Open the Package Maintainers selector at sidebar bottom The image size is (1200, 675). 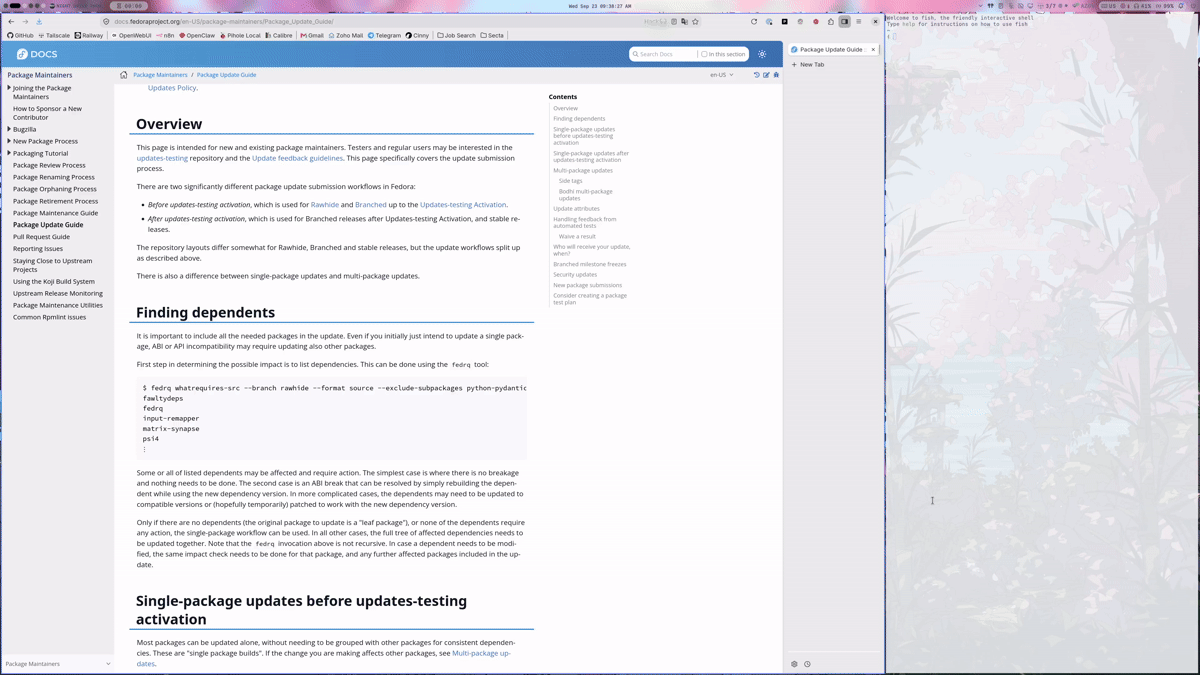[57, 664]
